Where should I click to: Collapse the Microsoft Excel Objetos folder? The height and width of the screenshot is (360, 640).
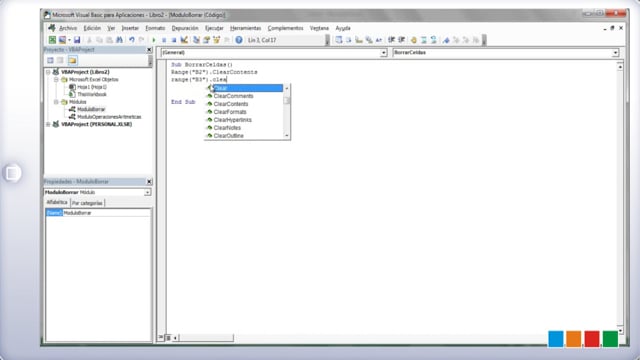click(56, 80)
